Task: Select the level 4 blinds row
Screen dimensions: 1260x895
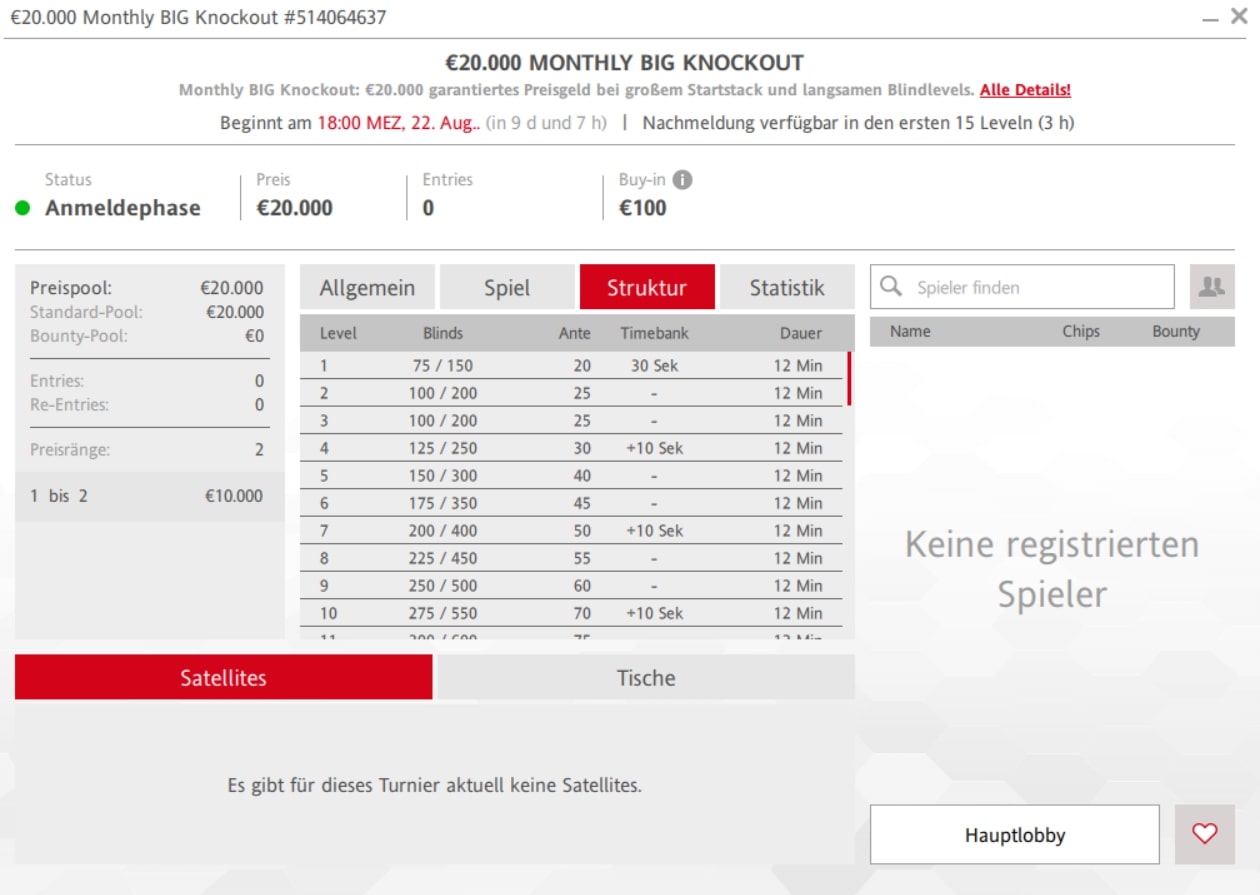Action: pos(571,448)
